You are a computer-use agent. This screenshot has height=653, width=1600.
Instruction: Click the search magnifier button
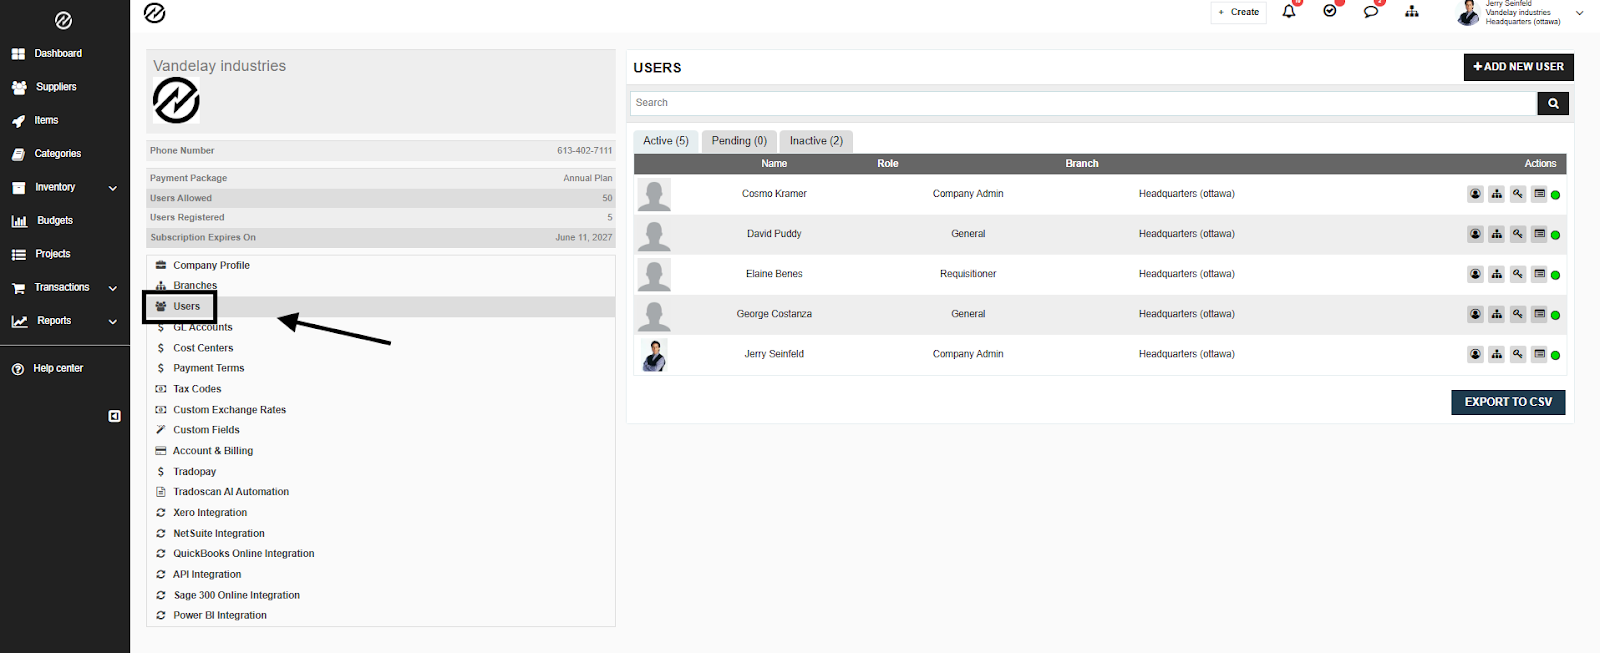tap(1553, 103)
